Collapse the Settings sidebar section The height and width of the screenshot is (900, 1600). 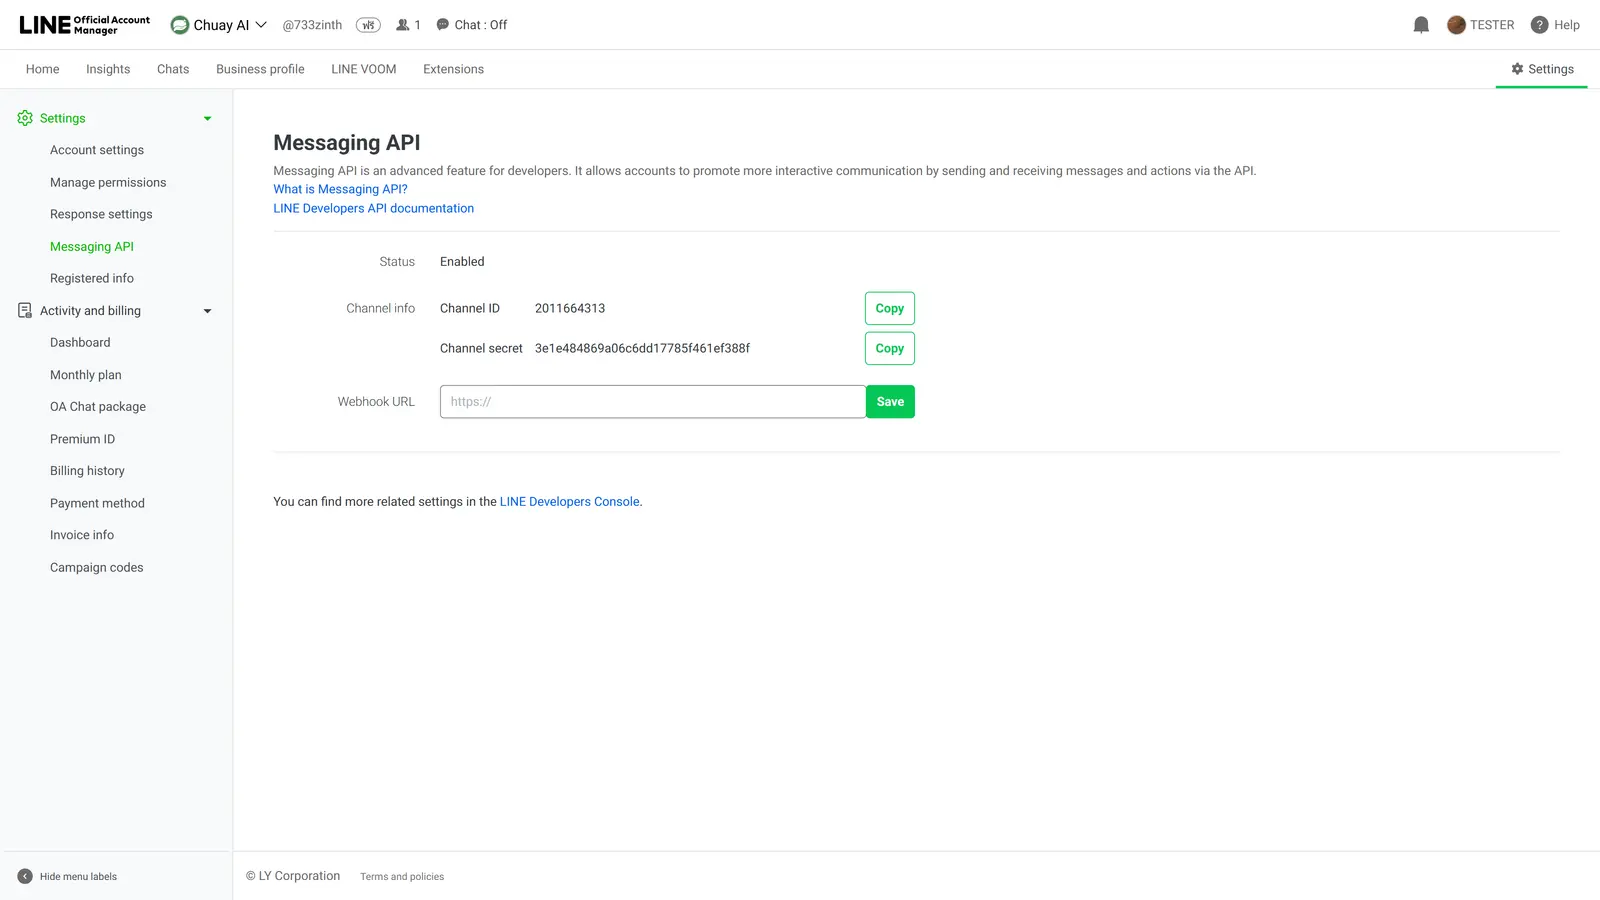208,118
